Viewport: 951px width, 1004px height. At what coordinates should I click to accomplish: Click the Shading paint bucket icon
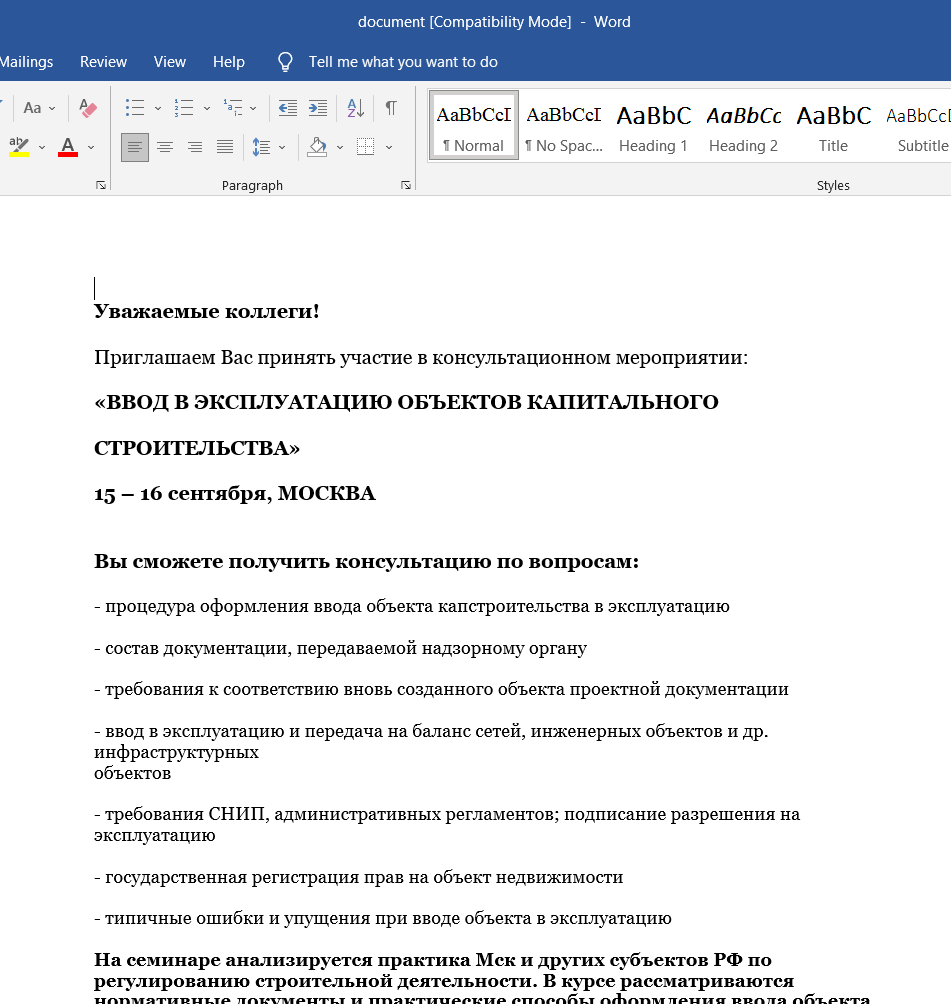click(317, 147)
